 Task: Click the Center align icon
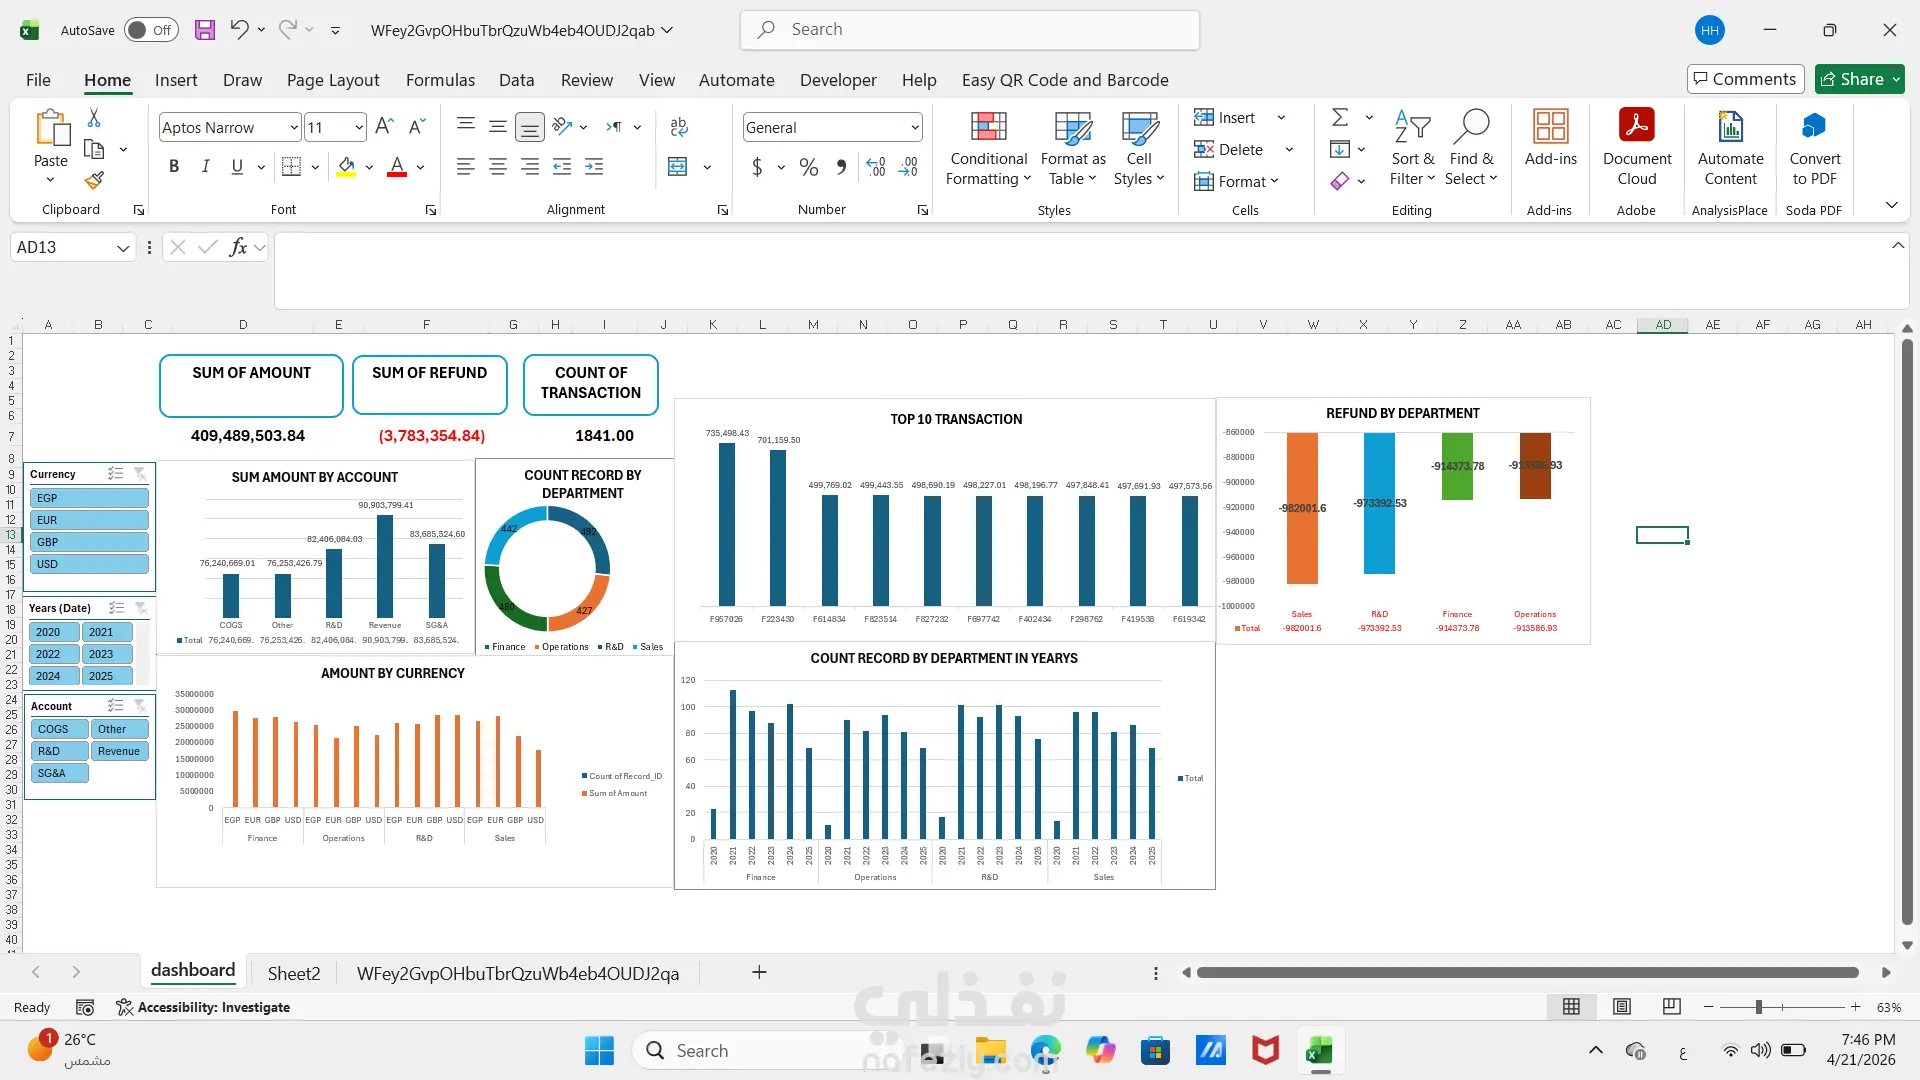tap(498, 167)
